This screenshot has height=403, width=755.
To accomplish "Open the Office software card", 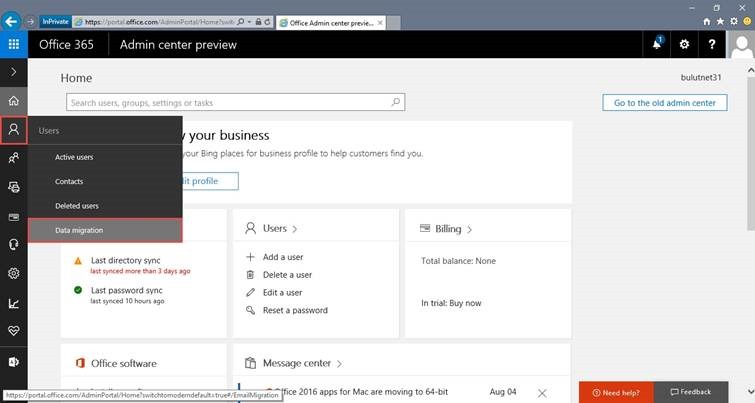I will click(x=124, y=364).
